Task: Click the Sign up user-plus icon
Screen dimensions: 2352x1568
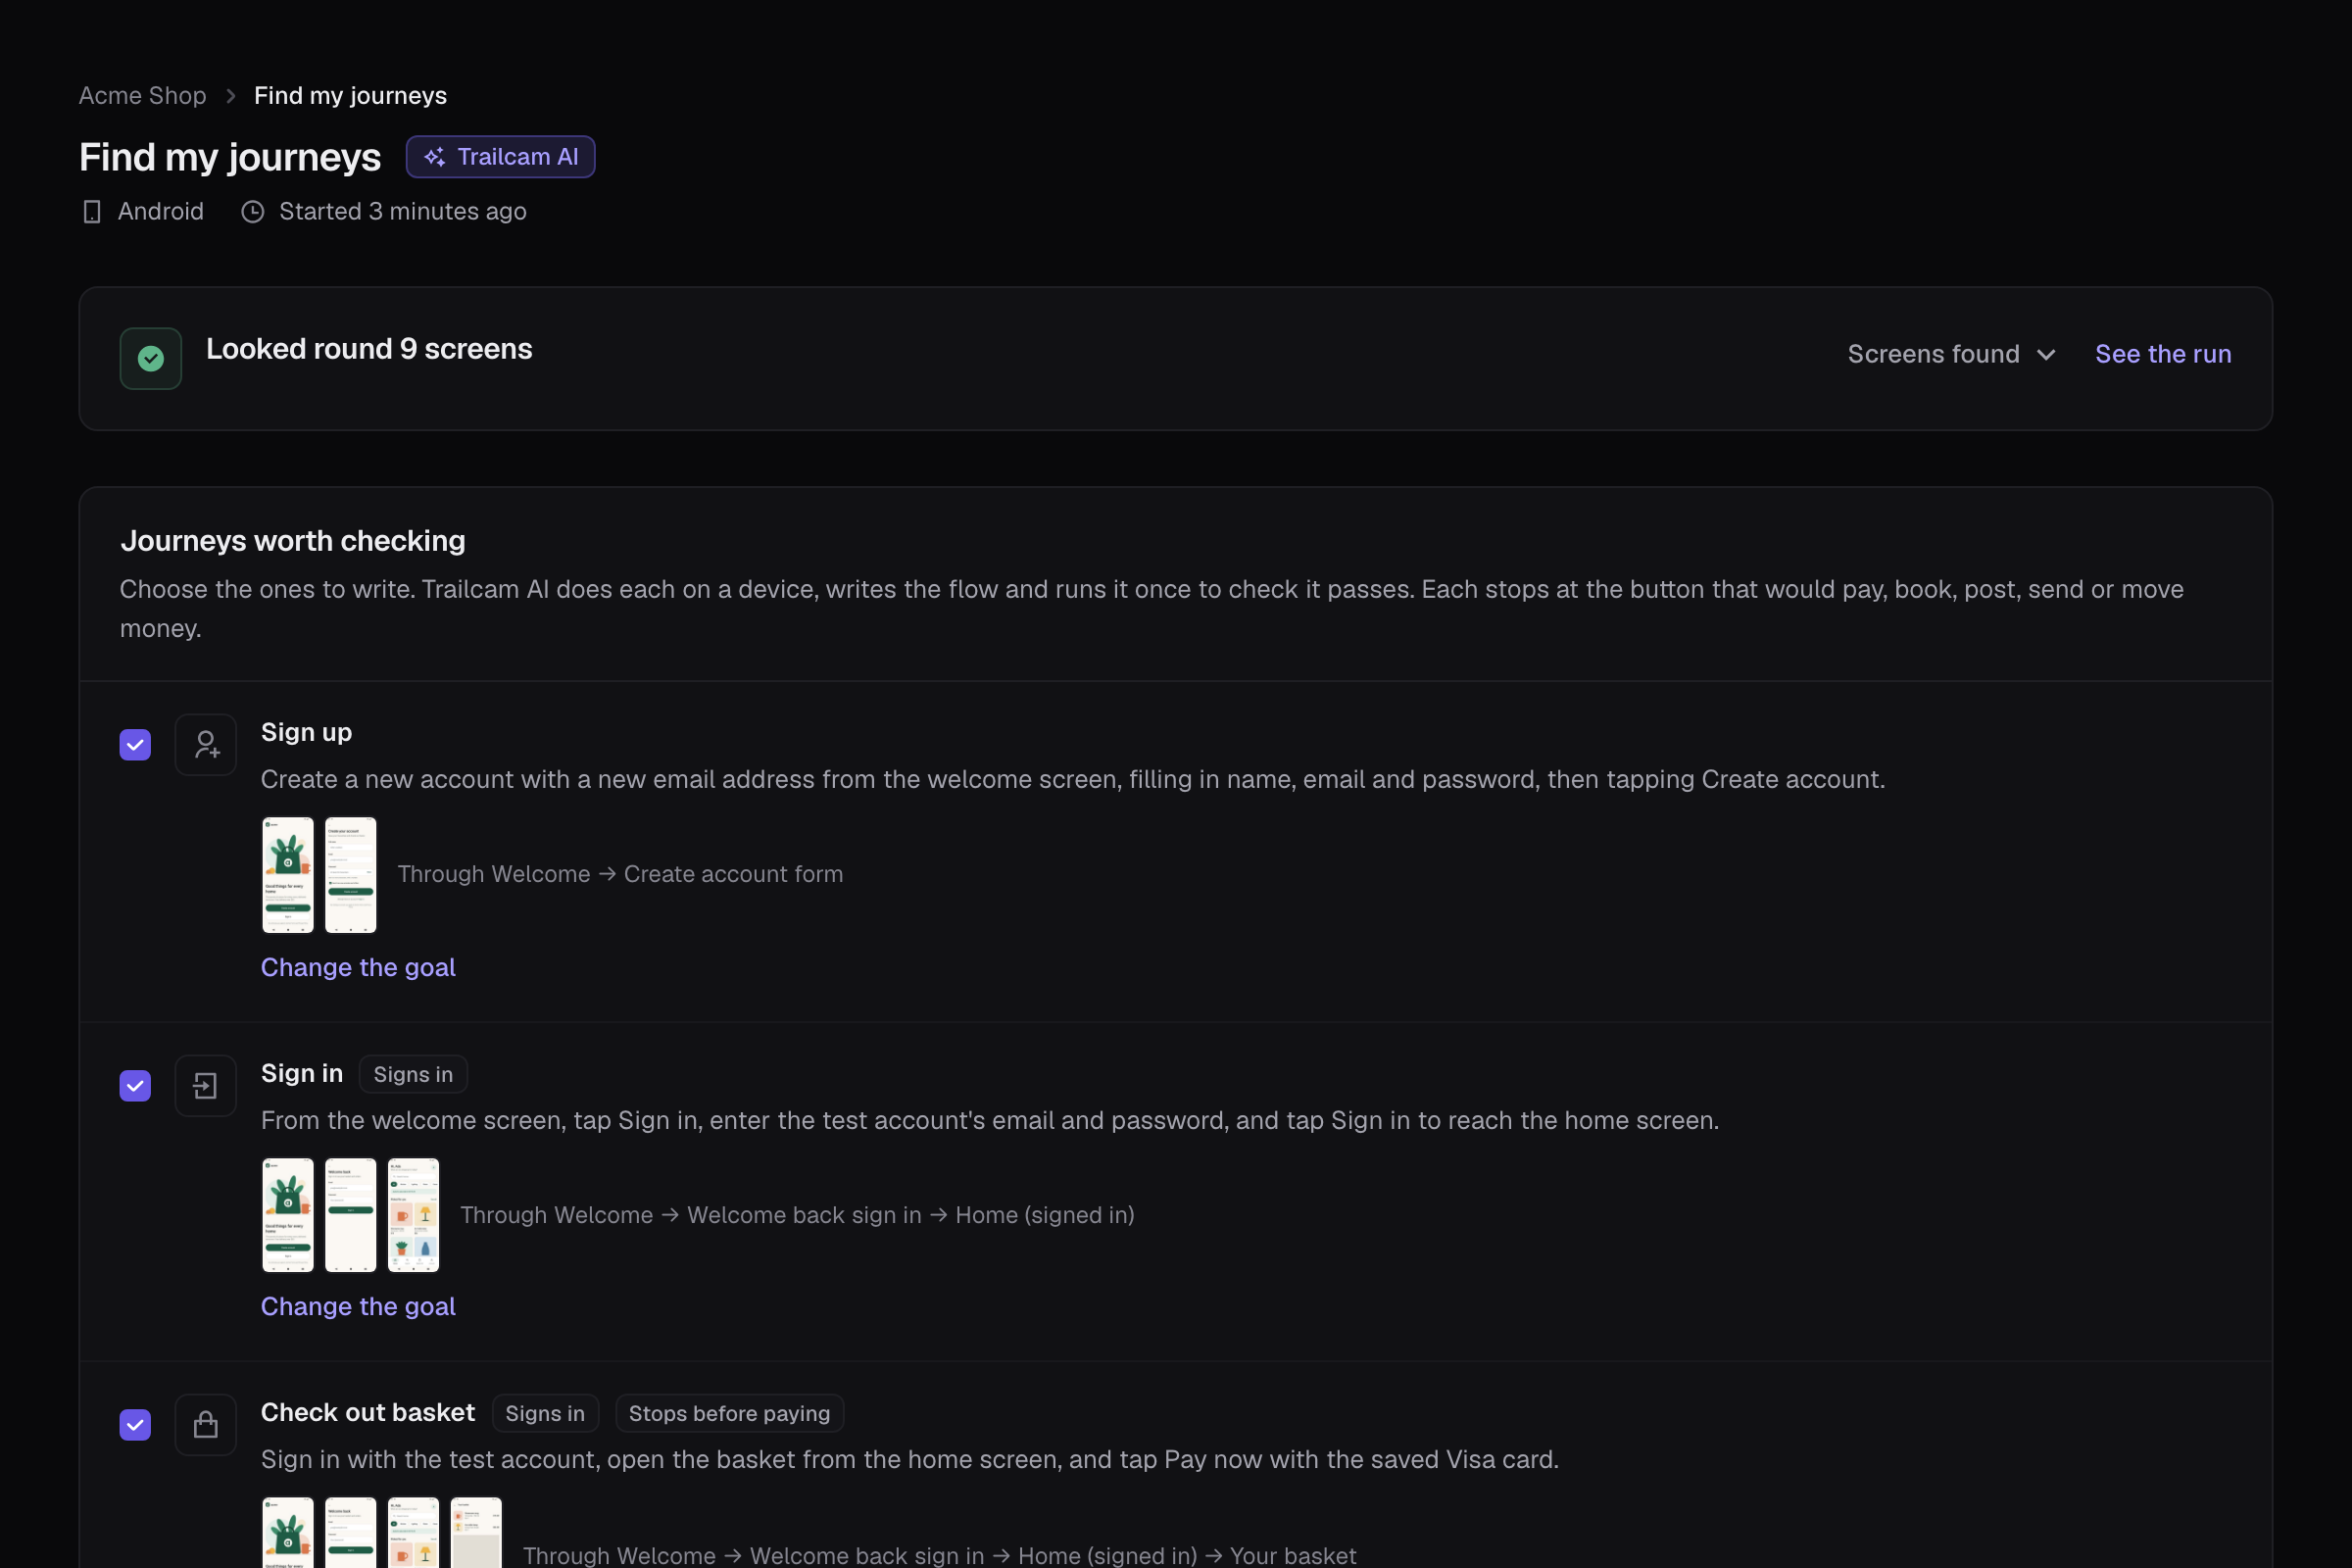Action: coord(206,745)
